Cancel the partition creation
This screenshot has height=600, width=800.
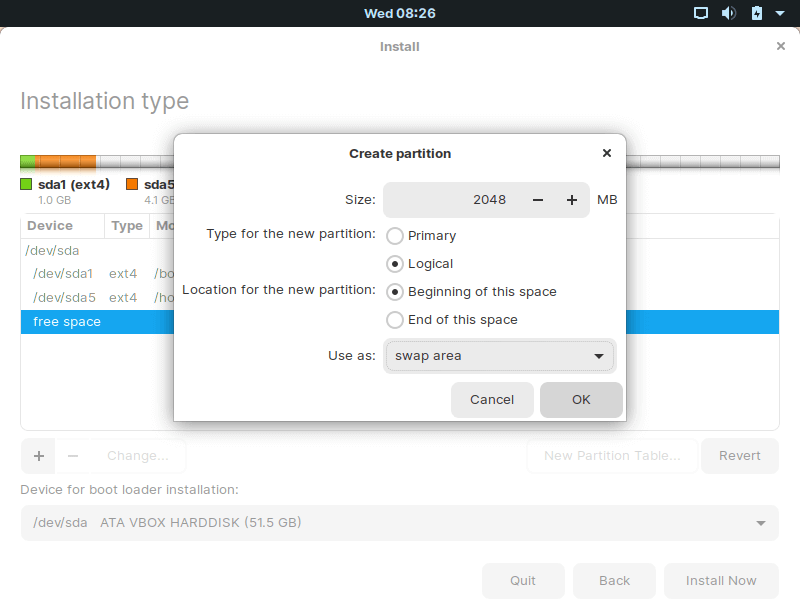pos(492,399)
